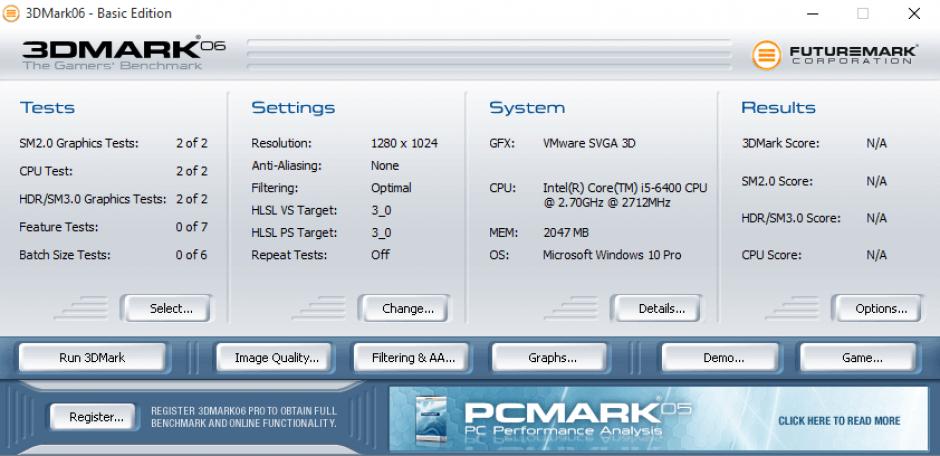
Task: Click the HDR/SM3.0 Score label
Action: (791, 218)
